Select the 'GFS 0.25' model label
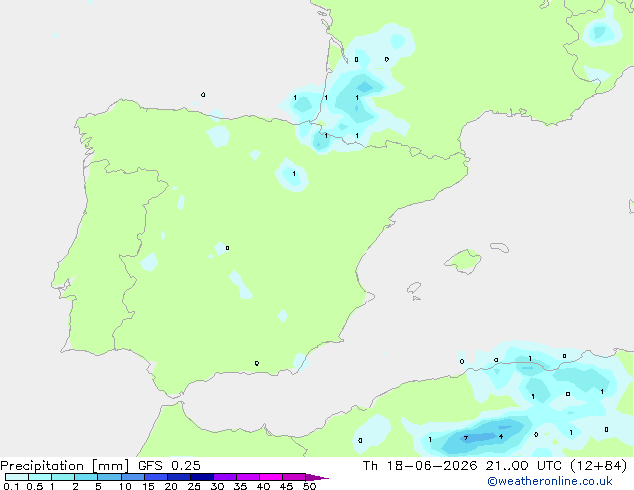 pyautogui.click(x=169, y=466)
